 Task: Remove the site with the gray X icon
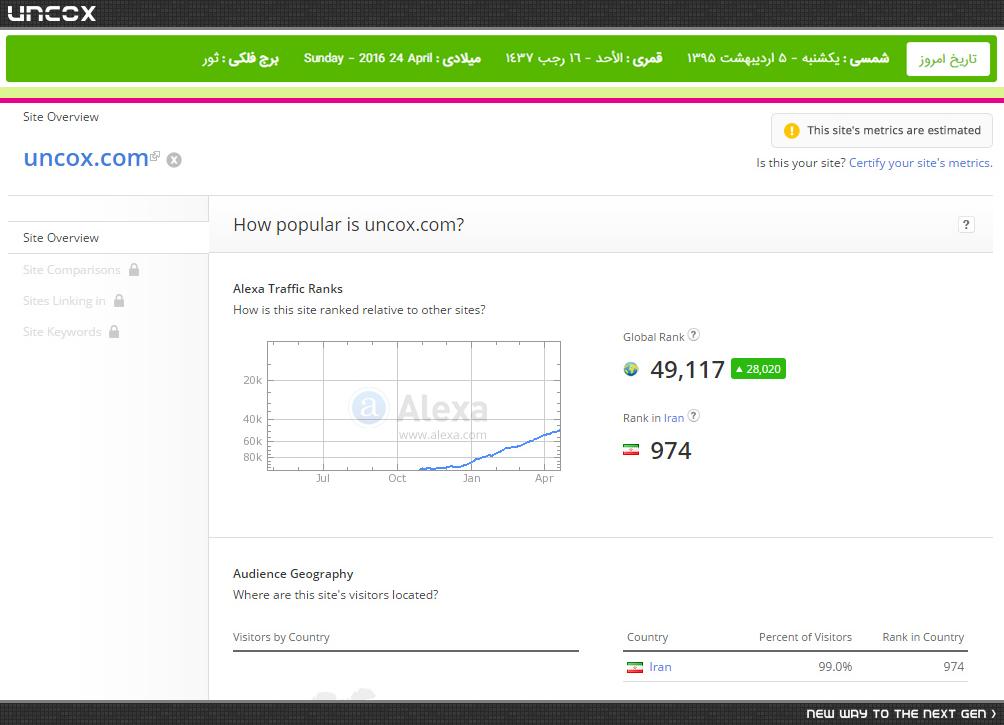click(x=174, y=160)
